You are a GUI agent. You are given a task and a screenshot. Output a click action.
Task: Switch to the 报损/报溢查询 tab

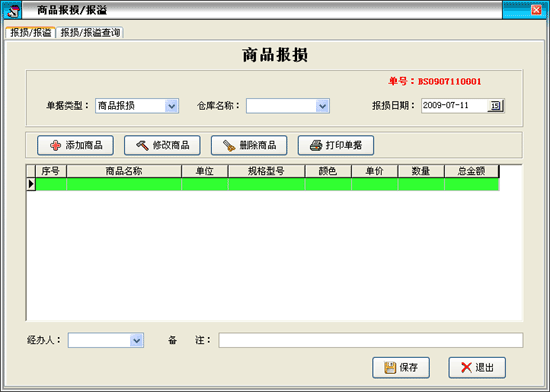click(90, 33)
